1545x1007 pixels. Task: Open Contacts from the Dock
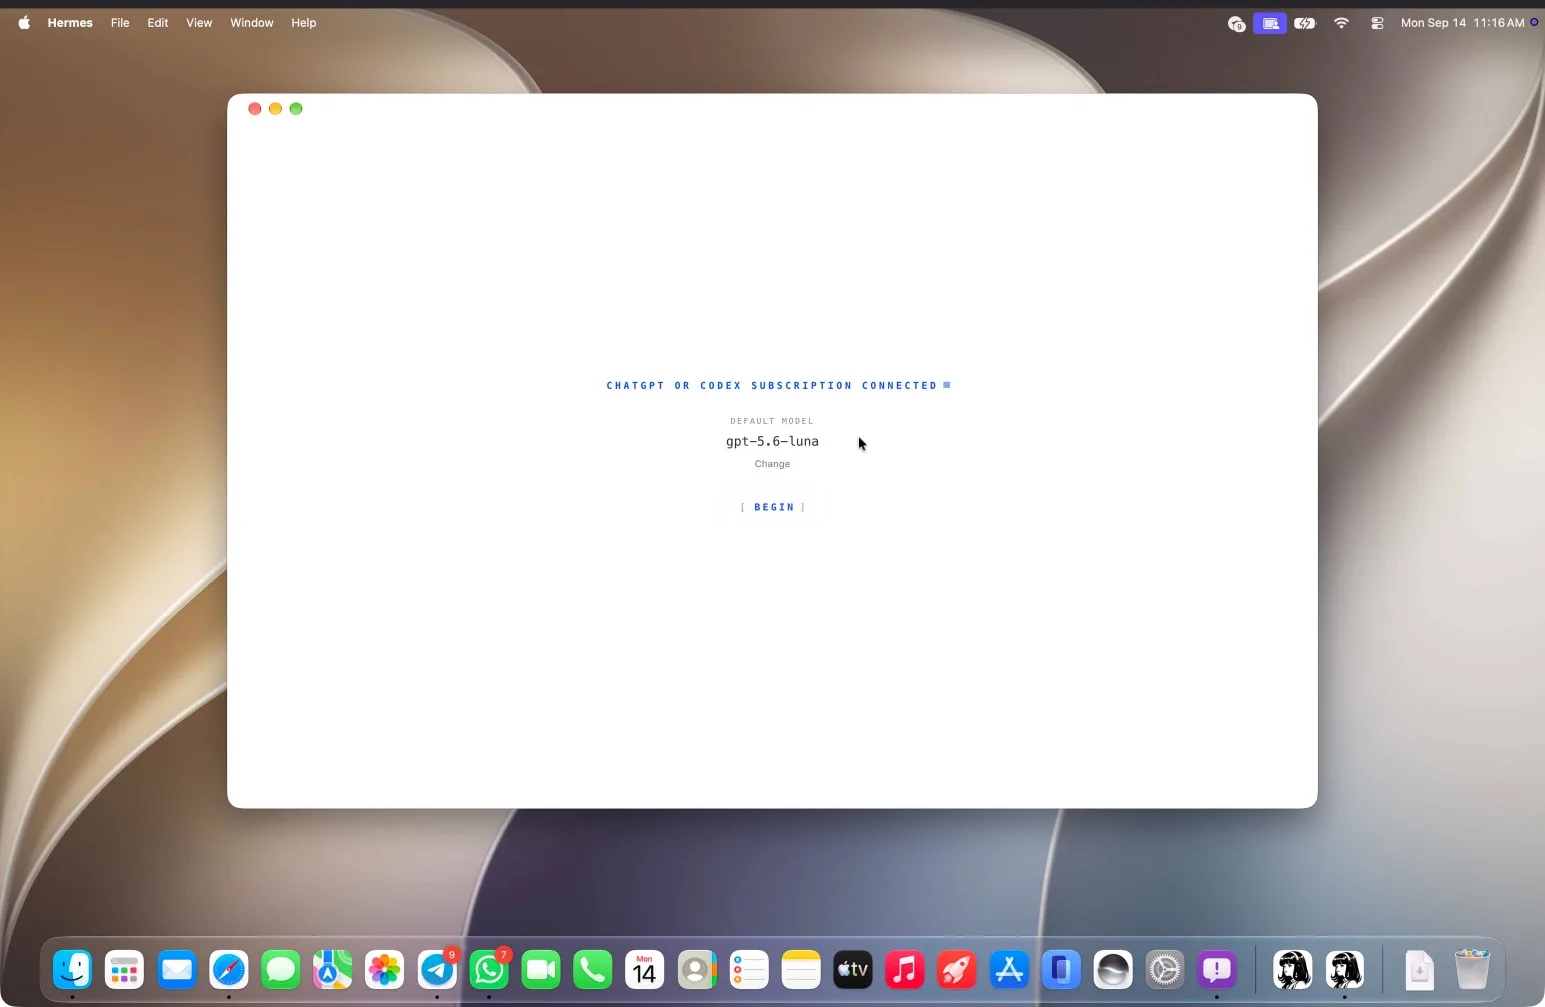697,969
